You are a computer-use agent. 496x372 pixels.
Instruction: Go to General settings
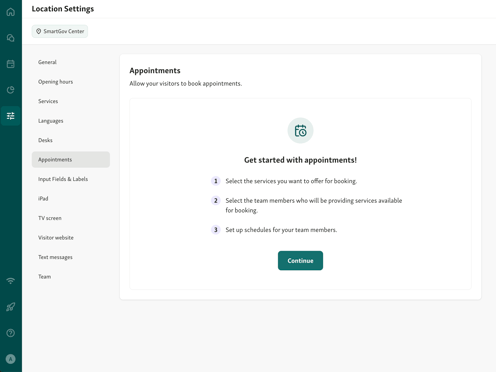(71, 62)
